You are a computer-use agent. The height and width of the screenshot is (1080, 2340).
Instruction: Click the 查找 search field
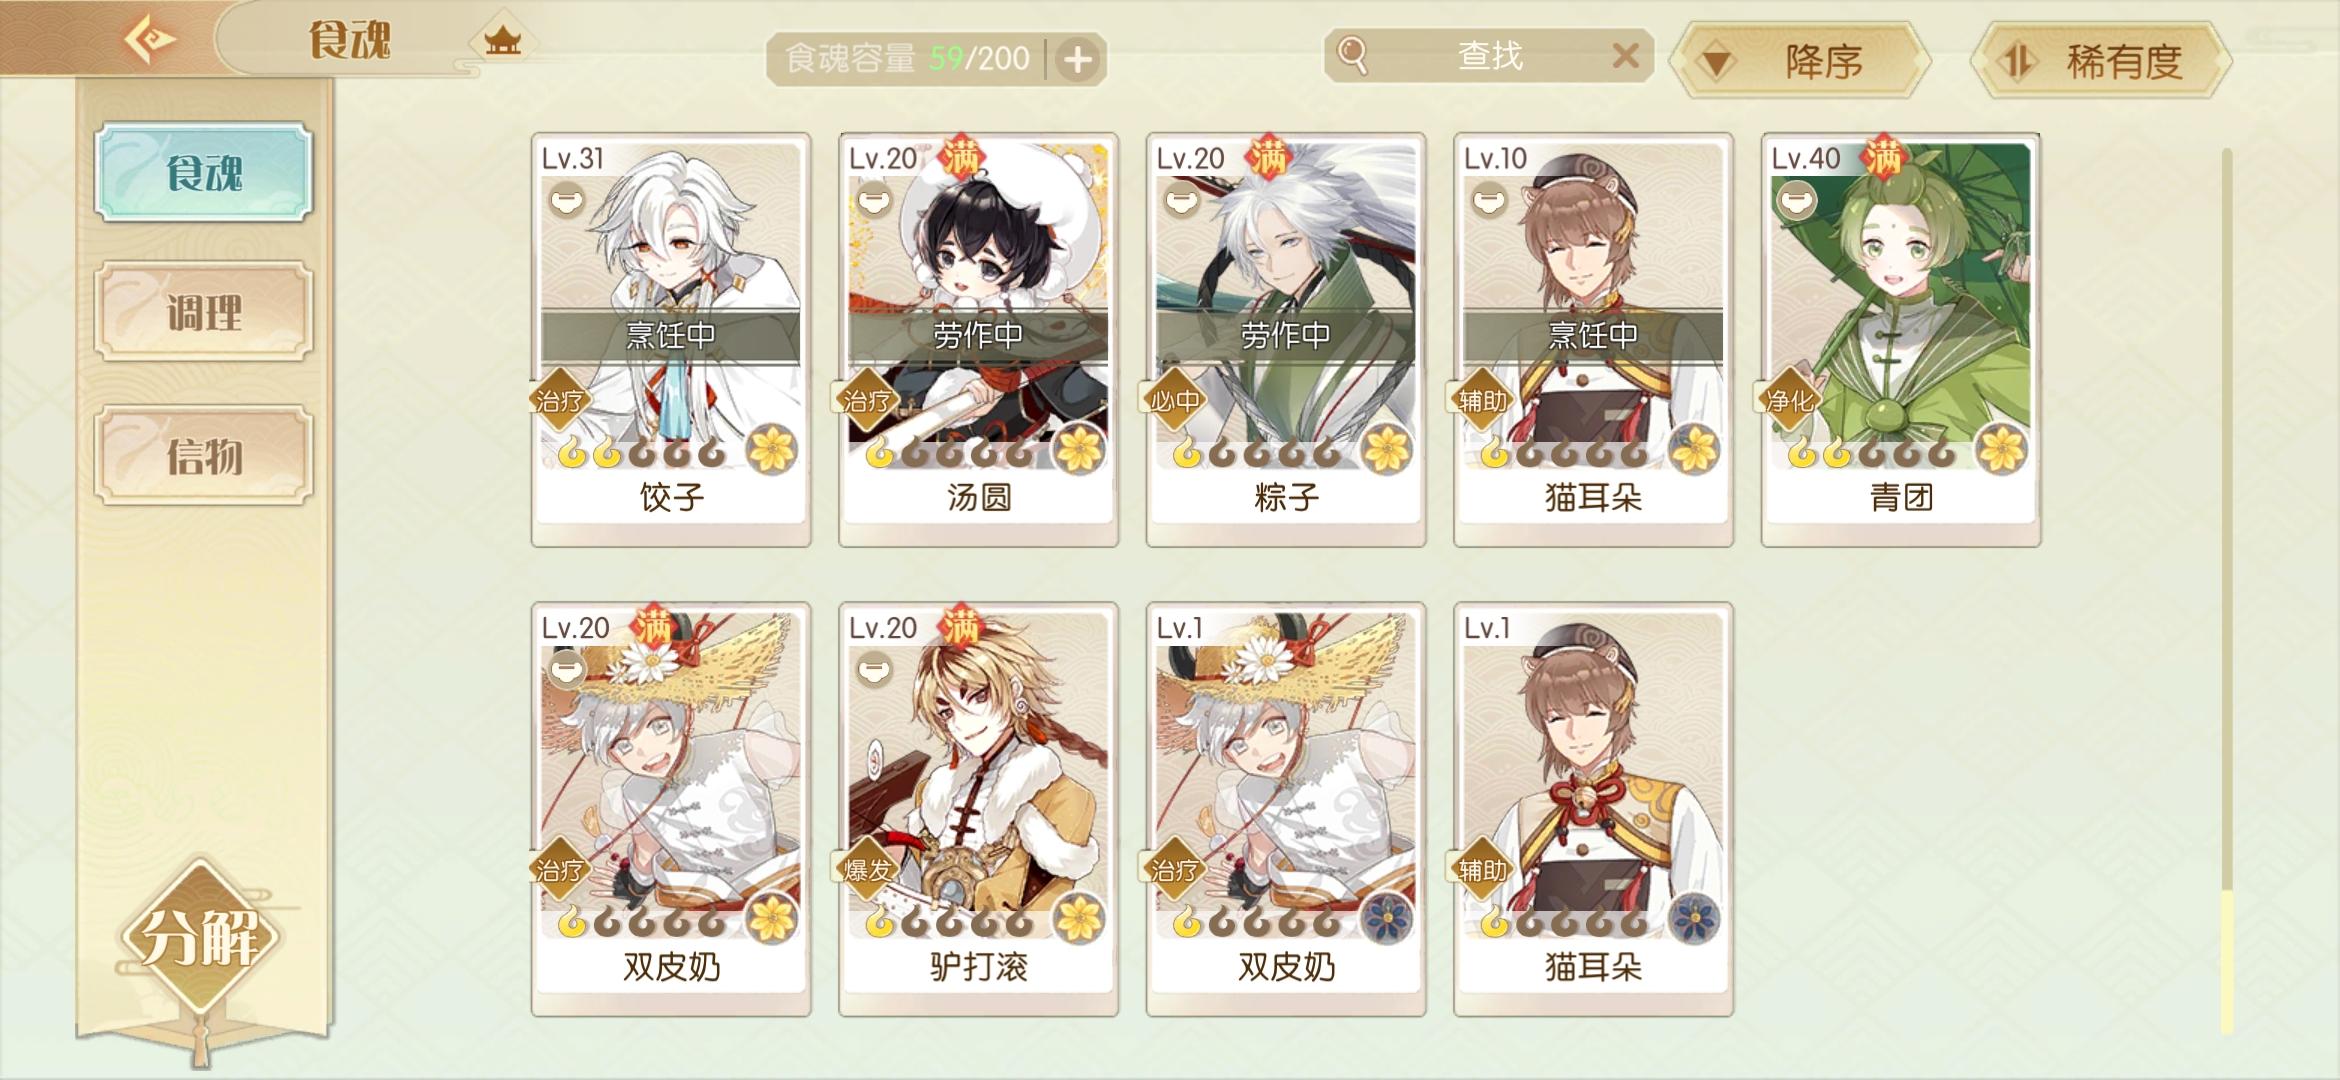point(1488,55)
